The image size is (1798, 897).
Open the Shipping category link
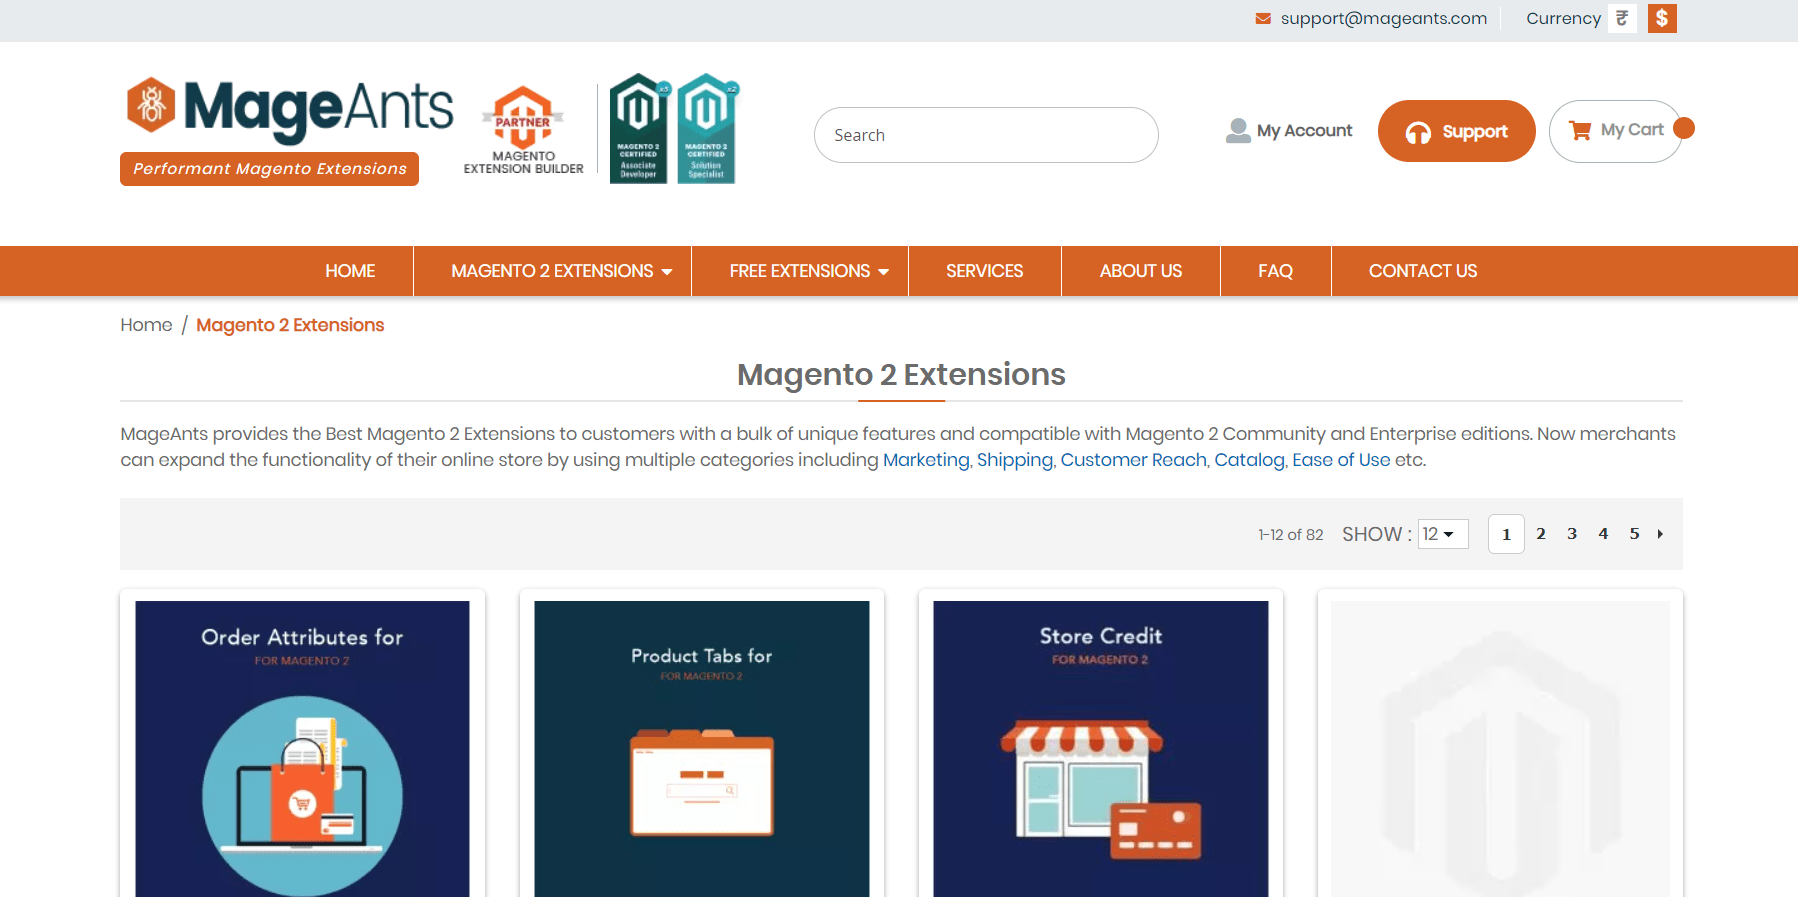(1015, 460)
